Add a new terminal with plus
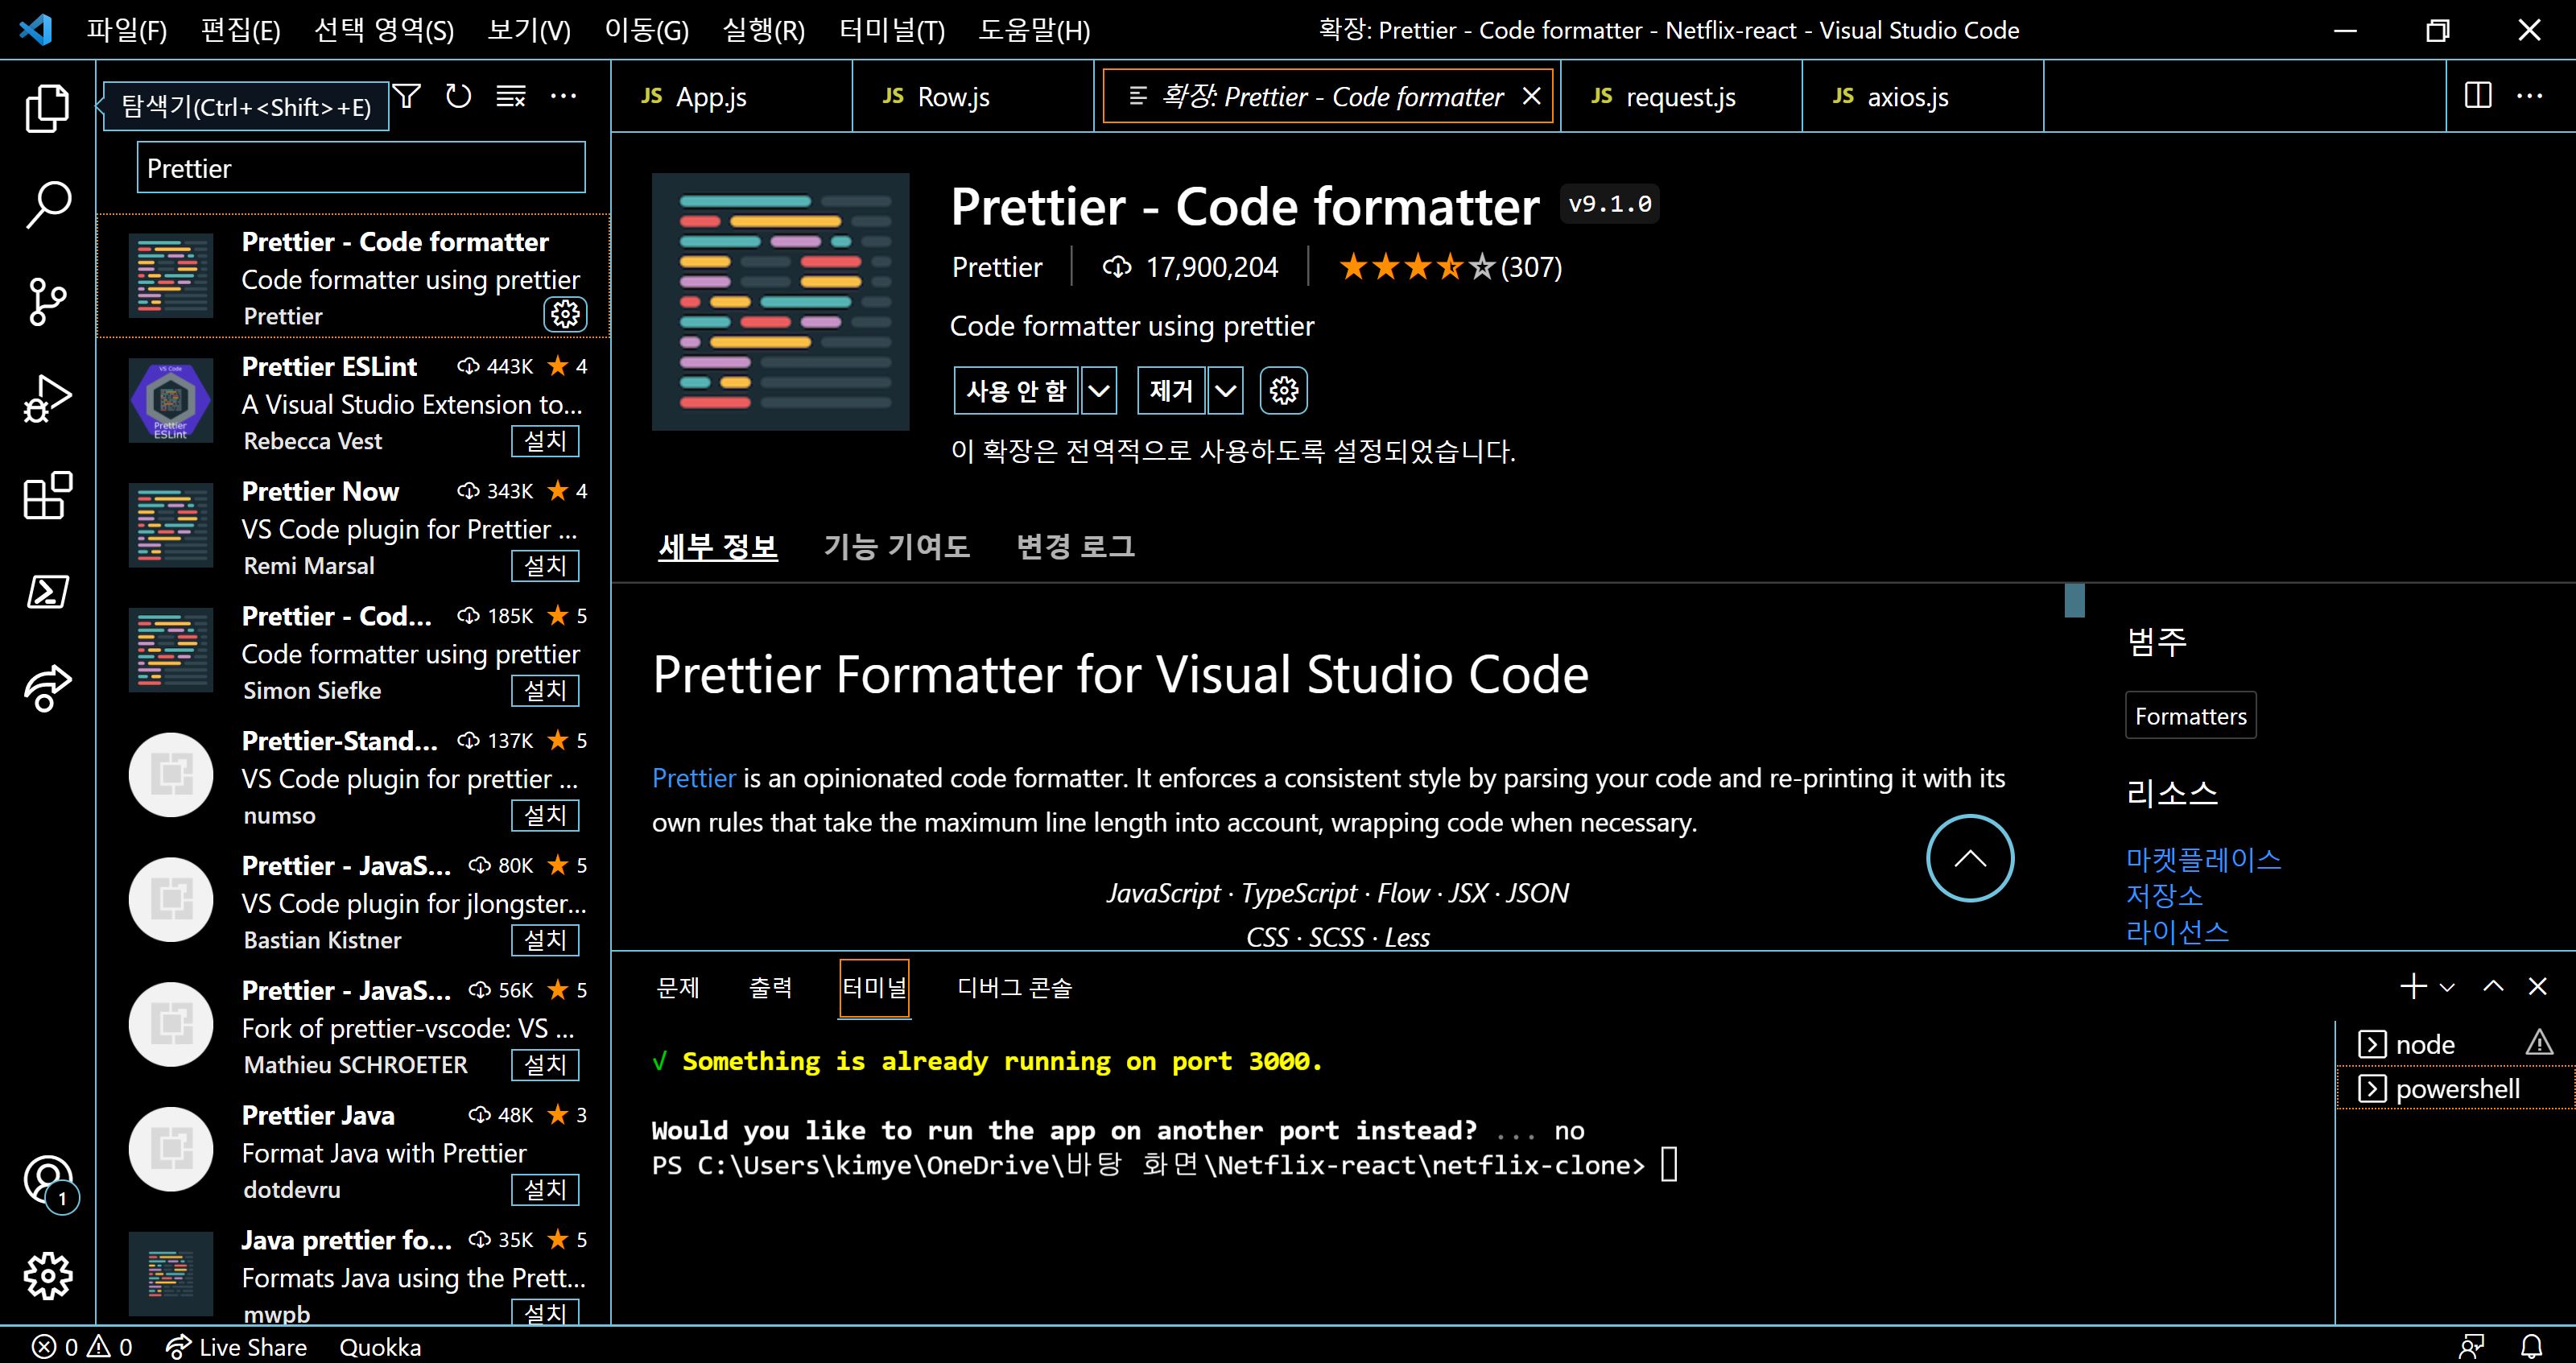The height and width of the screenshot is (1363, 2576). click(x=2413, y=986)
